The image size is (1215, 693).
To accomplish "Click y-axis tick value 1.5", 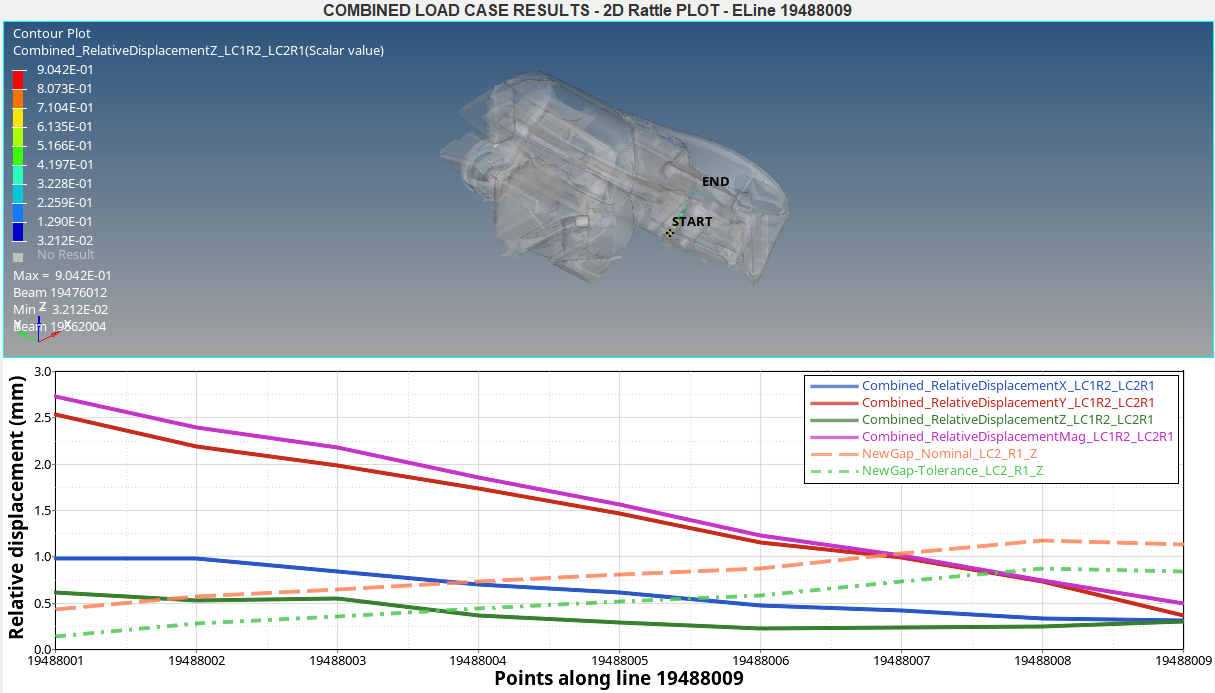I will 41,510.
